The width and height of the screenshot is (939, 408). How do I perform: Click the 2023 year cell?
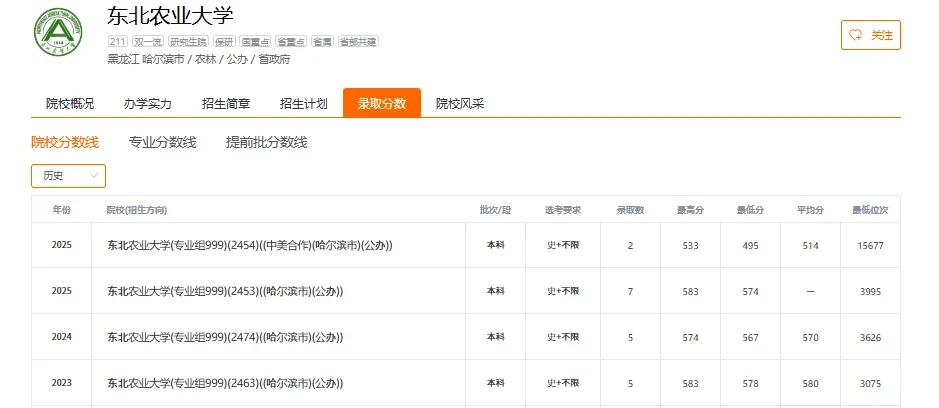(x=62, y=383)
